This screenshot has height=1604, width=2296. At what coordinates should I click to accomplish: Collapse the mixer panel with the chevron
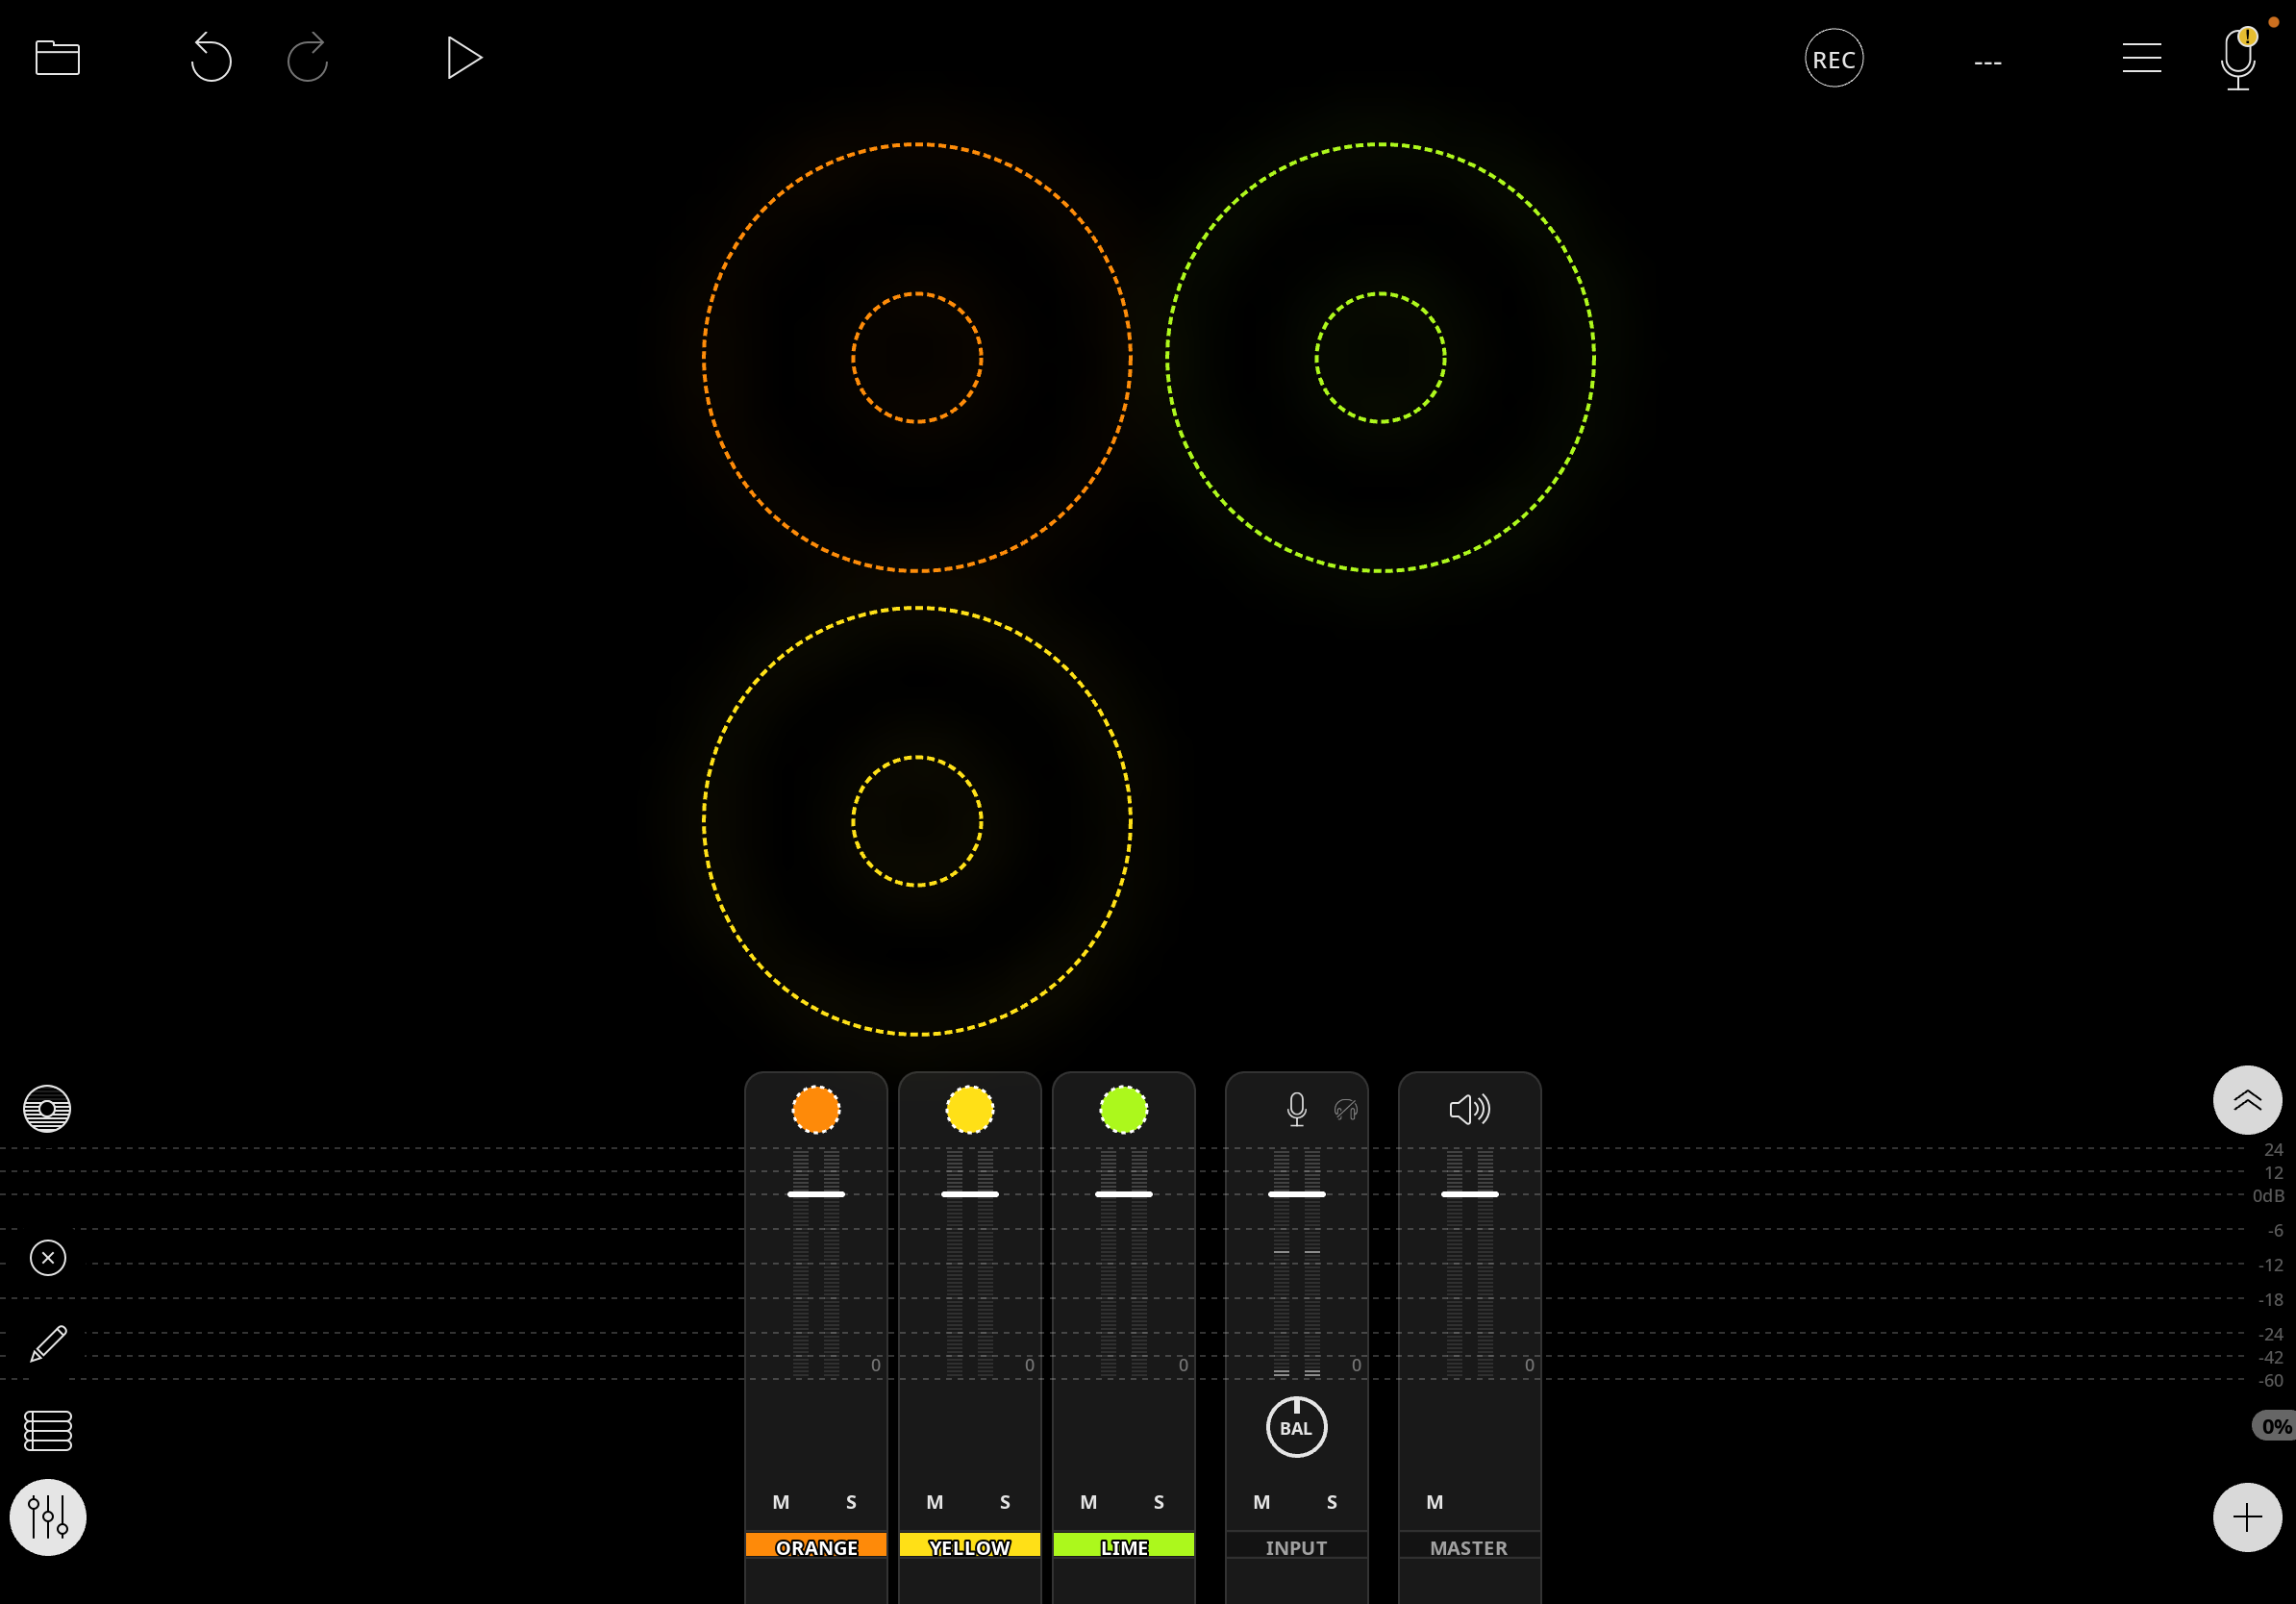[x=2248, y=1100]
